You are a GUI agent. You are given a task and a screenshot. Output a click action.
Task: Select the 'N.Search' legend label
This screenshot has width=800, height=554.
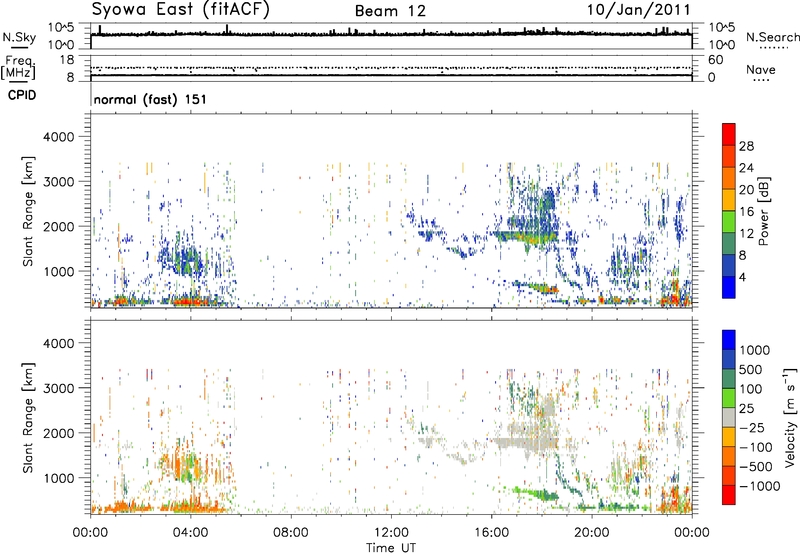tap(772, 37)
